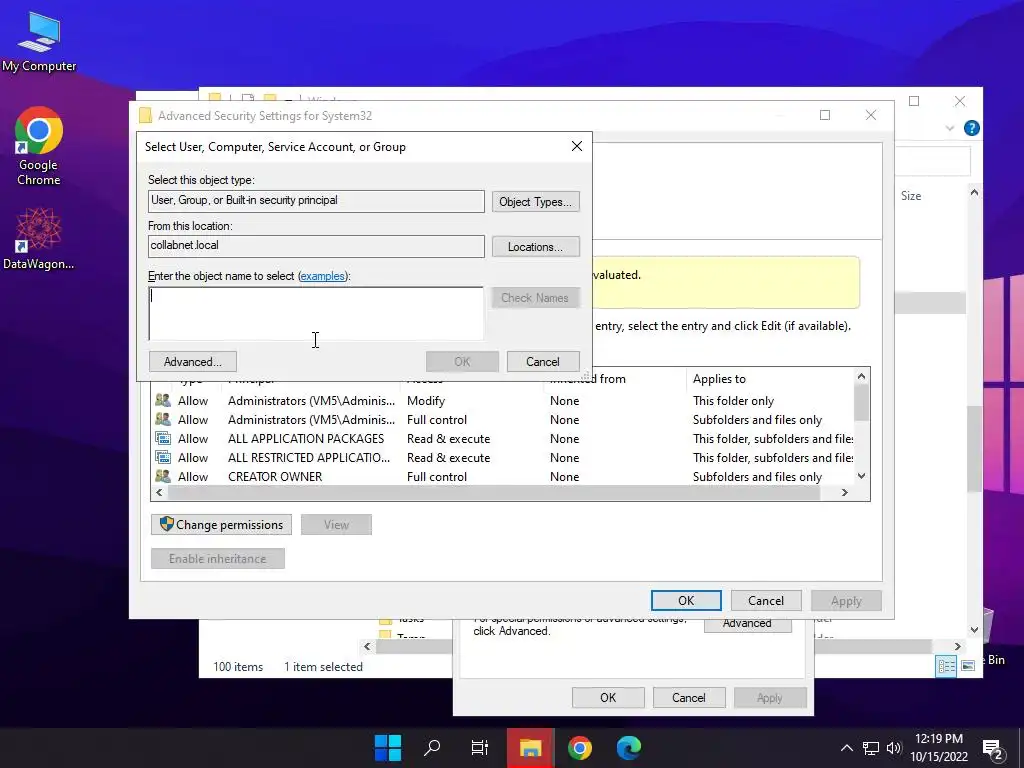The image size is (1024, 768).
Task: Click into the object name text box
Action: click(316, 313)
